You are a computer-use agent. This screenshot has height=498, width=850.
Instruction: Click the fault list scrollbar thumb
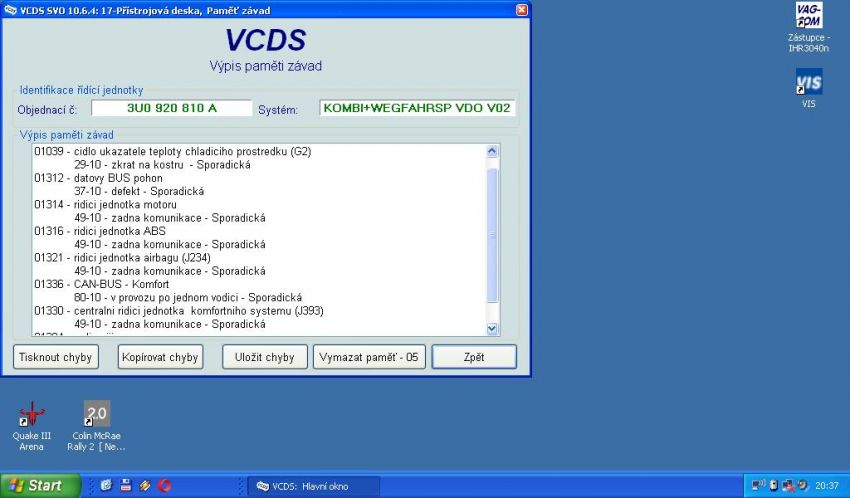[x=492, y=235]
